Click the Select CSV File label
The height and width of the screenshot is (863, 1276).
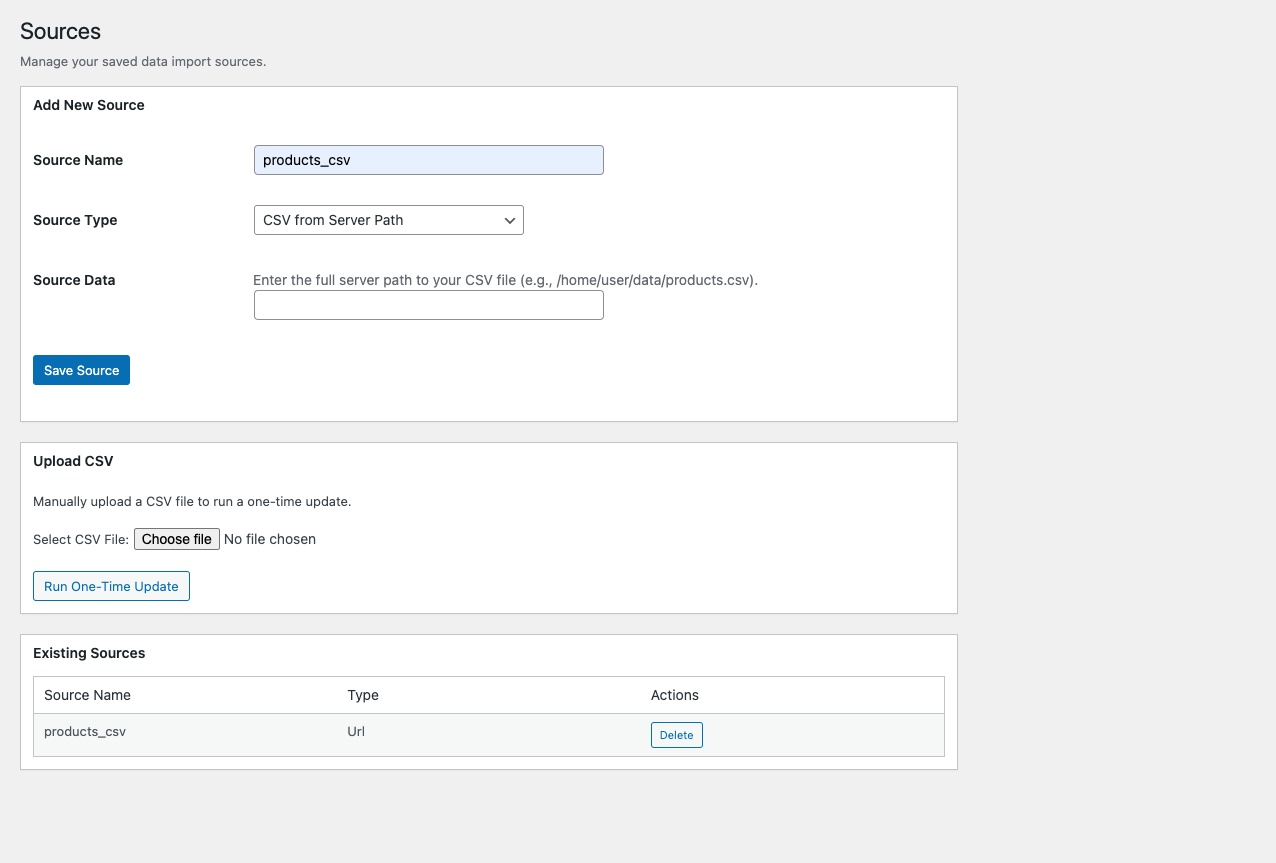tap(81, 539)
